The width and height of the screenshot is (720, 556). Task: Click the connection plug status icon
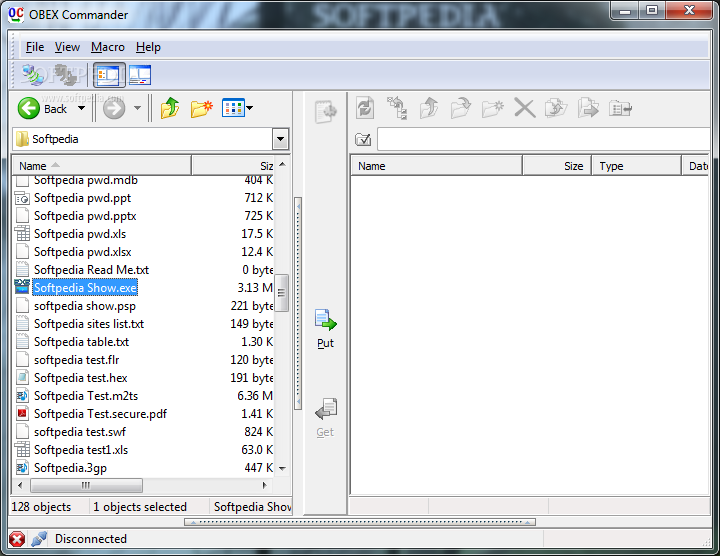[39, 539]
